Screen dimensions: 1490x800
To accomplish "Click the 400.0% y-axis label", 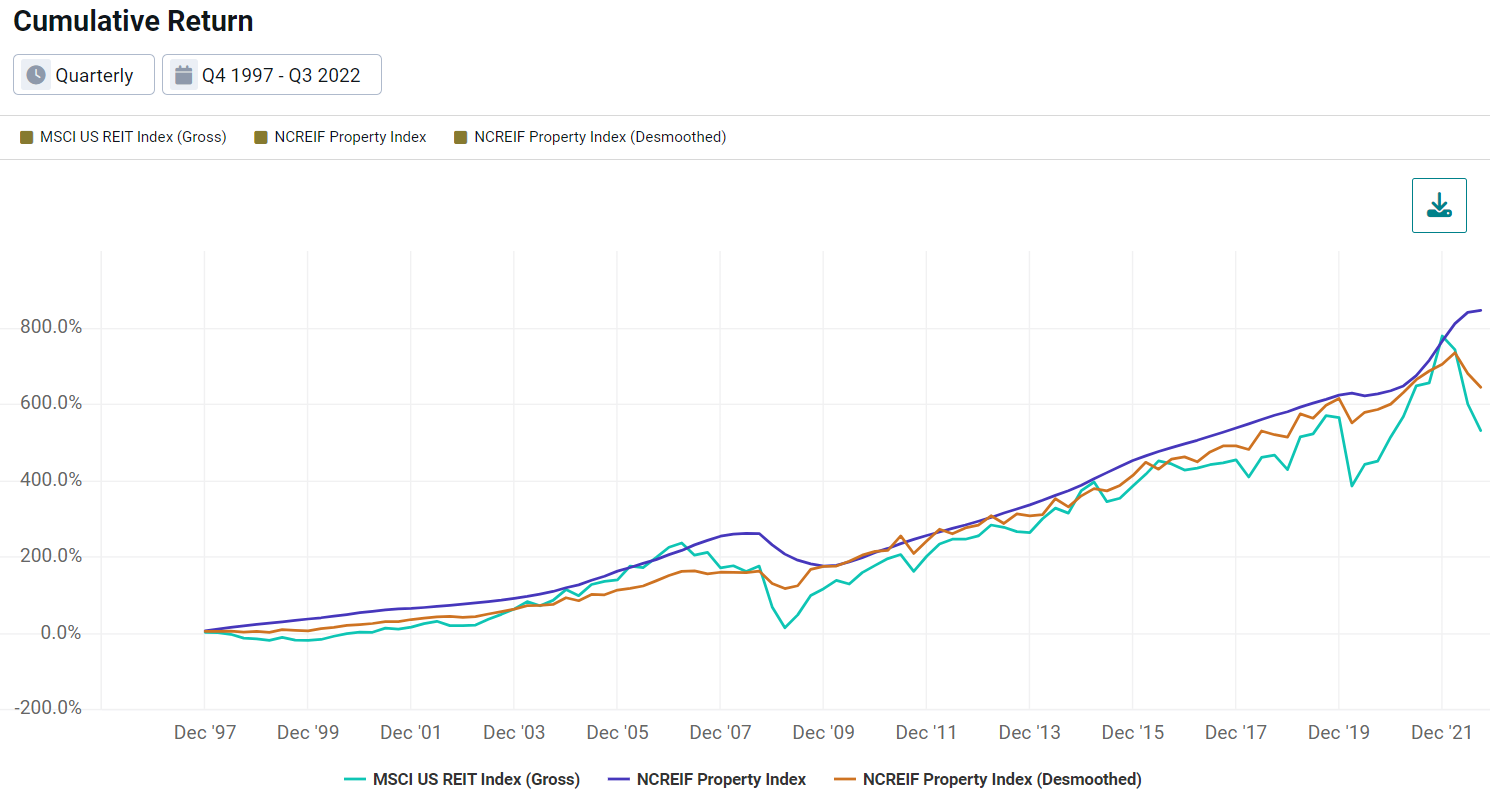I will point(49,480).
